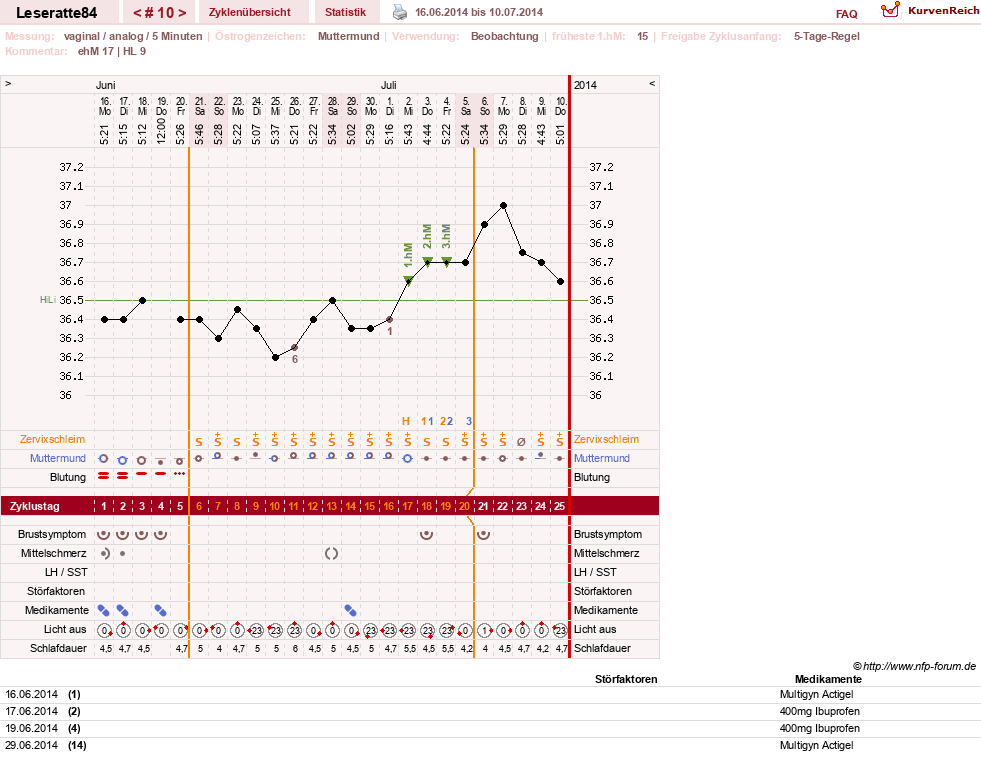Click the Mittelschmerz parentheses icon day 13
This screenshot has height=778, width=981.
click(332, 553)
